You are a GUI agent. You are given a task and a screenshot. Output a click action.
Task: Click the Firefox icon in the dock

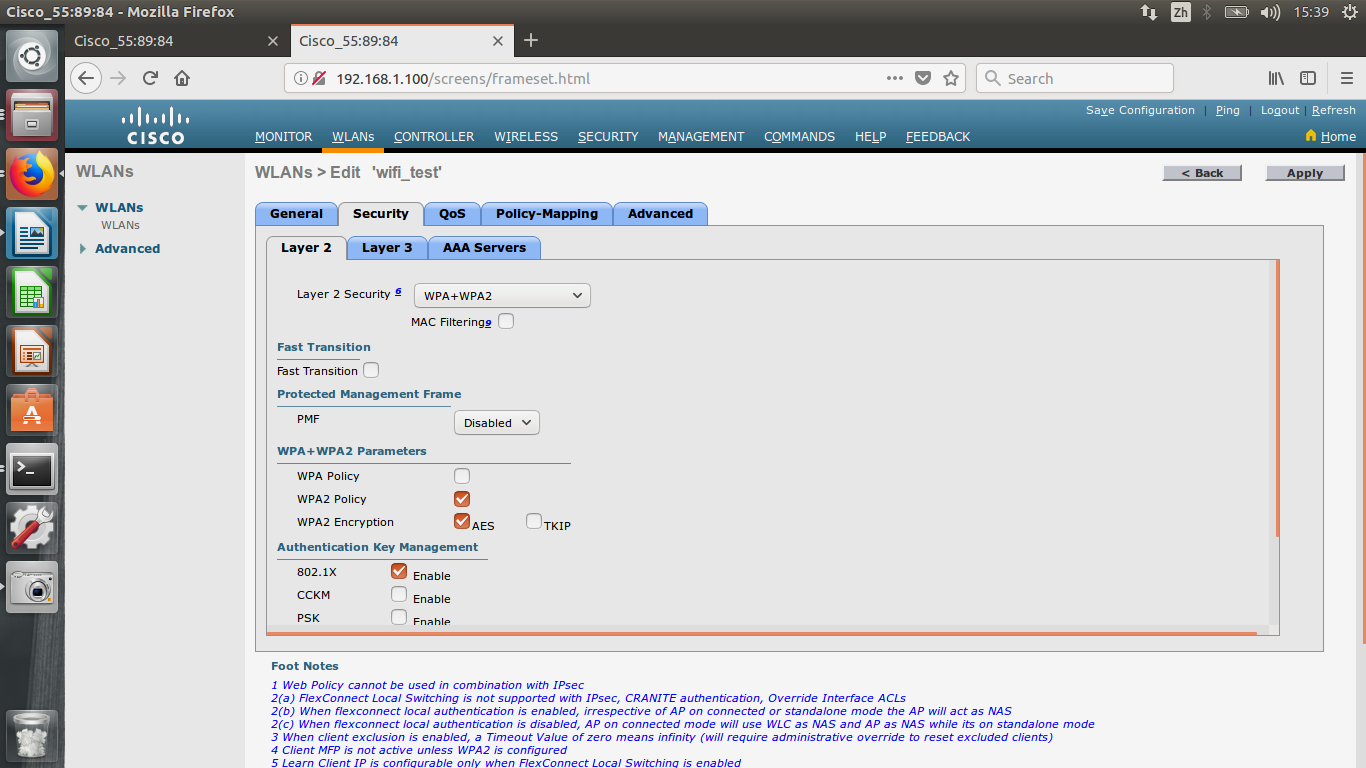pyautogui.click(x=32, y=175)
